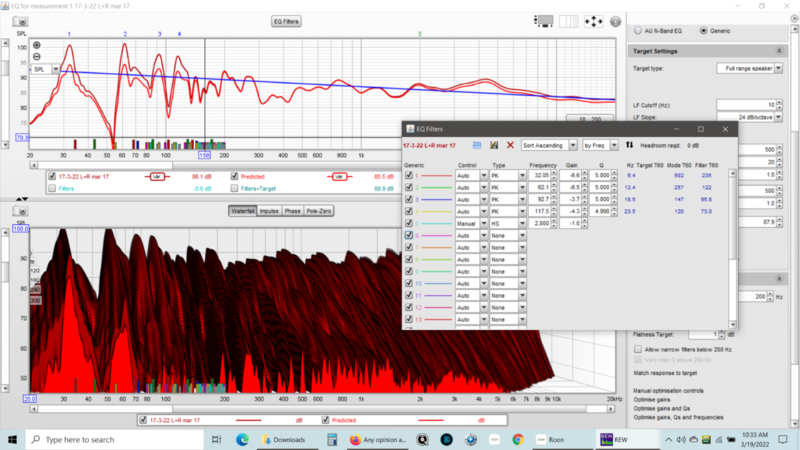
Task: Zoom out with the minus magnifier on graph
Action: click(37, 57)
